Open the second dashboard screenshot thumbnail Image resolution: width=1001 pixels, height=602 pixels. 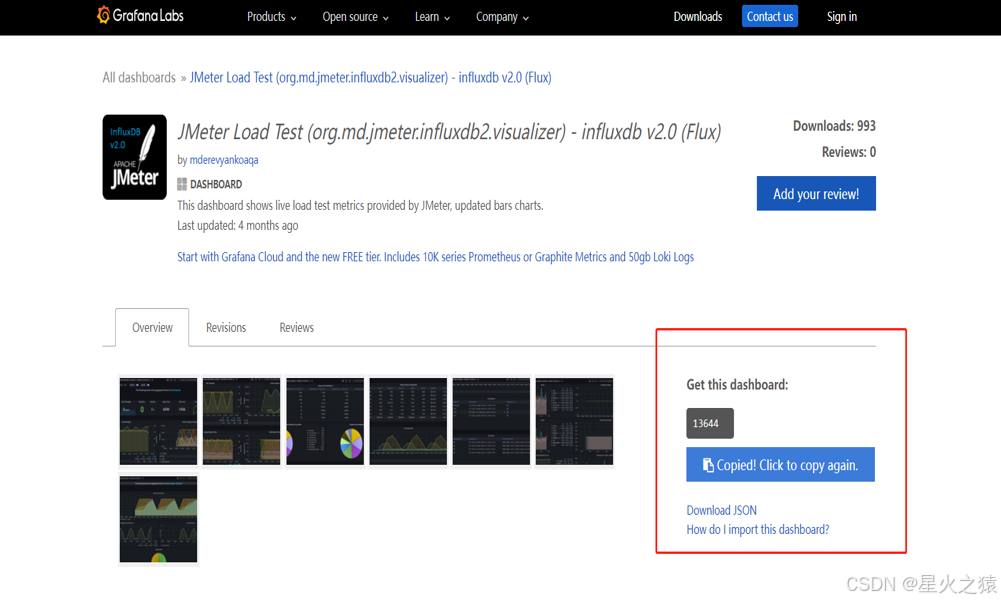pyautogui.click(x=241, y=421)
